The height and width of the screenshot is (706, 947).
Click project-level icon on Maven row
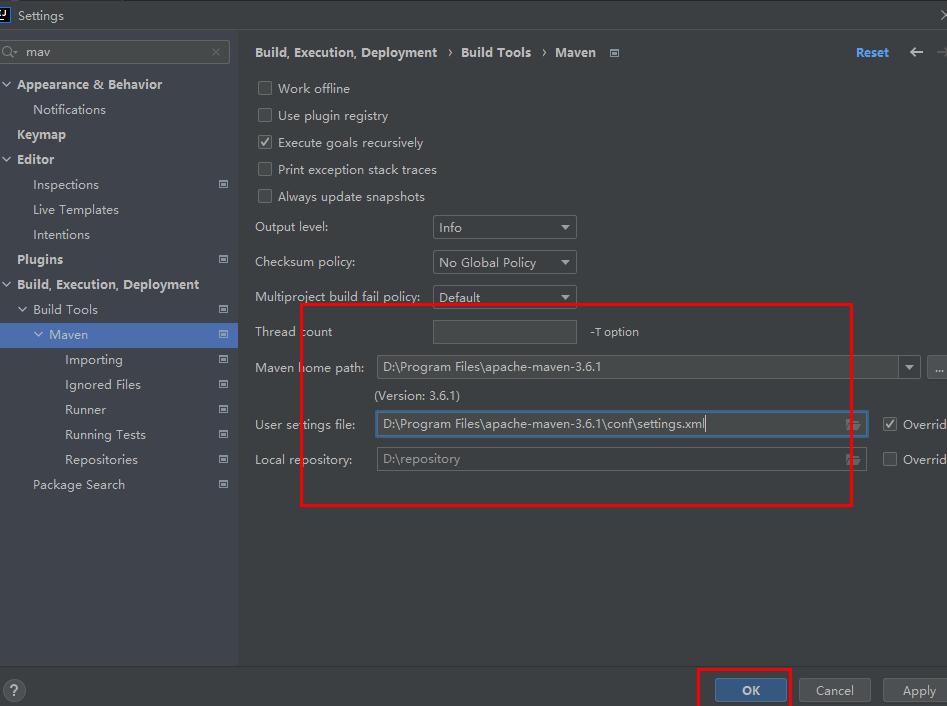[223, 334]
